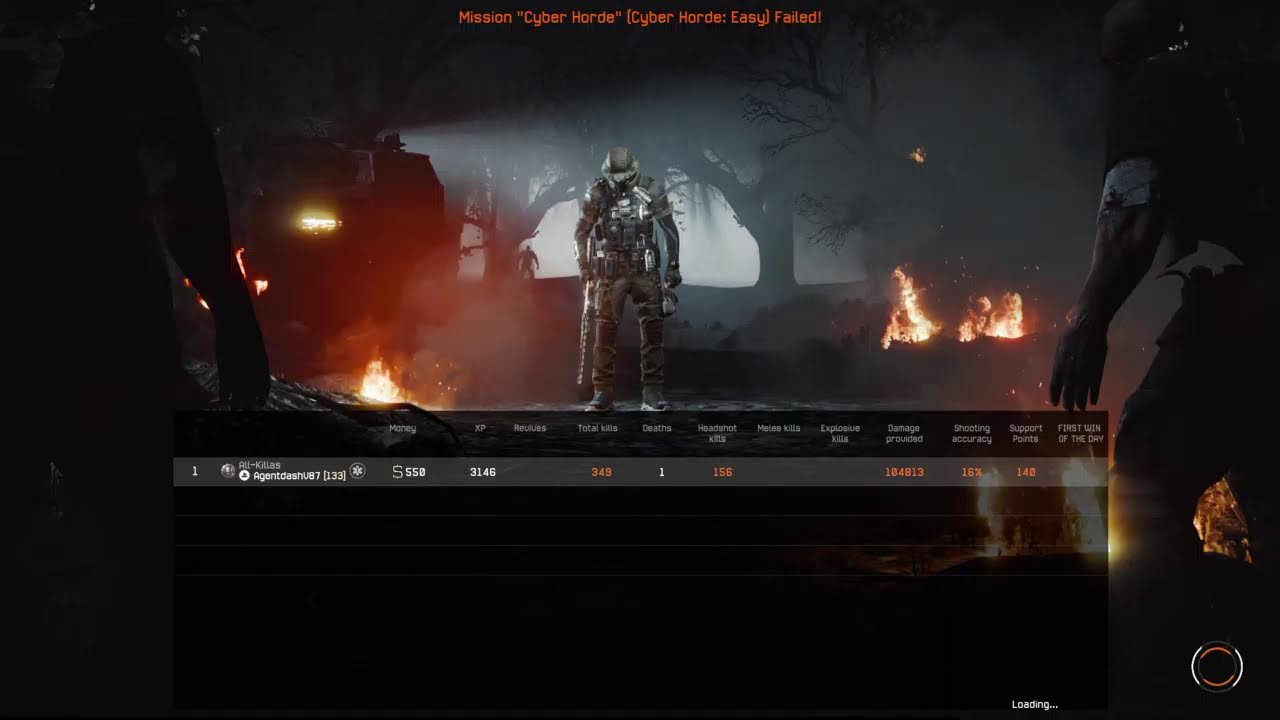This screenshot has width=1280, height=720.
Task: Click the Explosive kills column header
Action: tap(840, 433)
